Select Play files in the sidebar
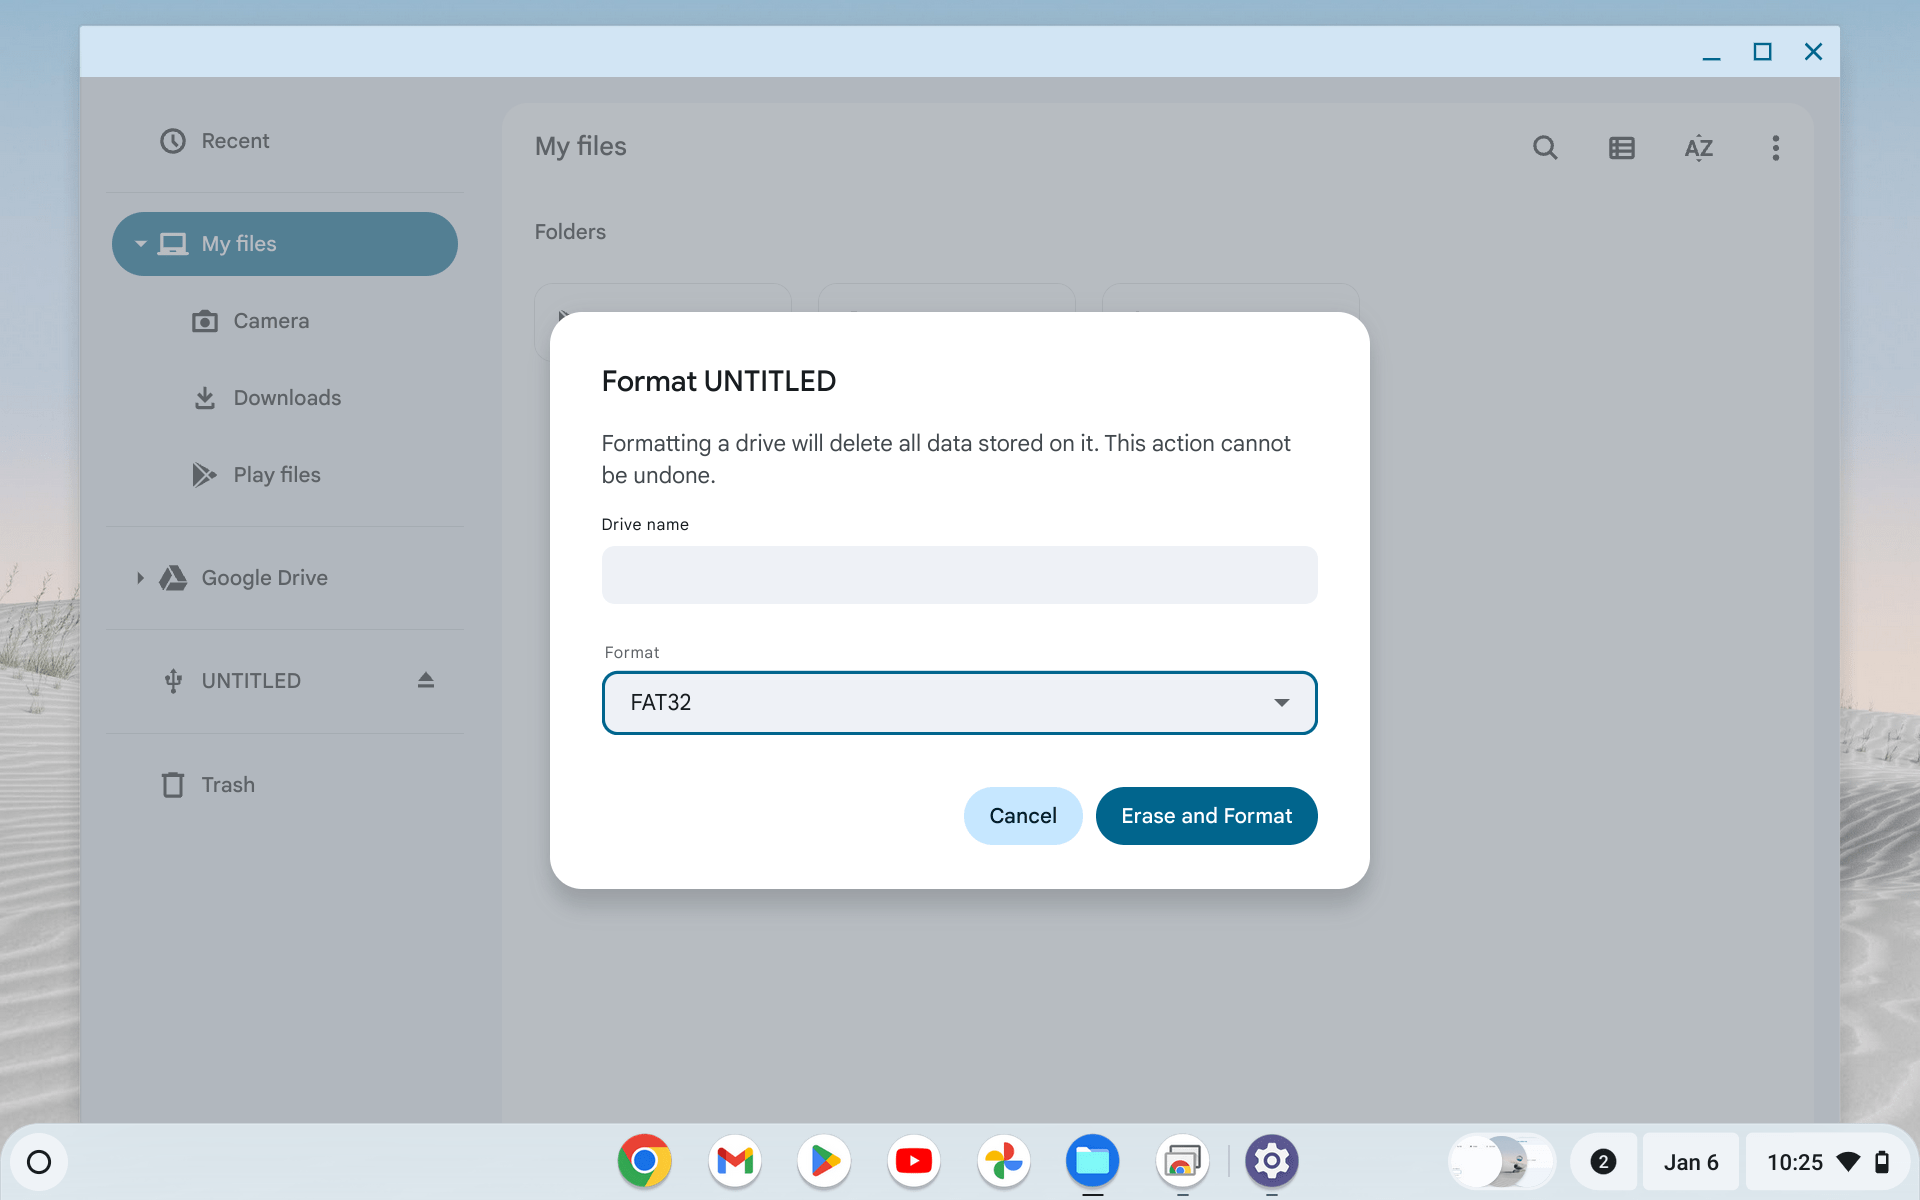 [277, 474]
